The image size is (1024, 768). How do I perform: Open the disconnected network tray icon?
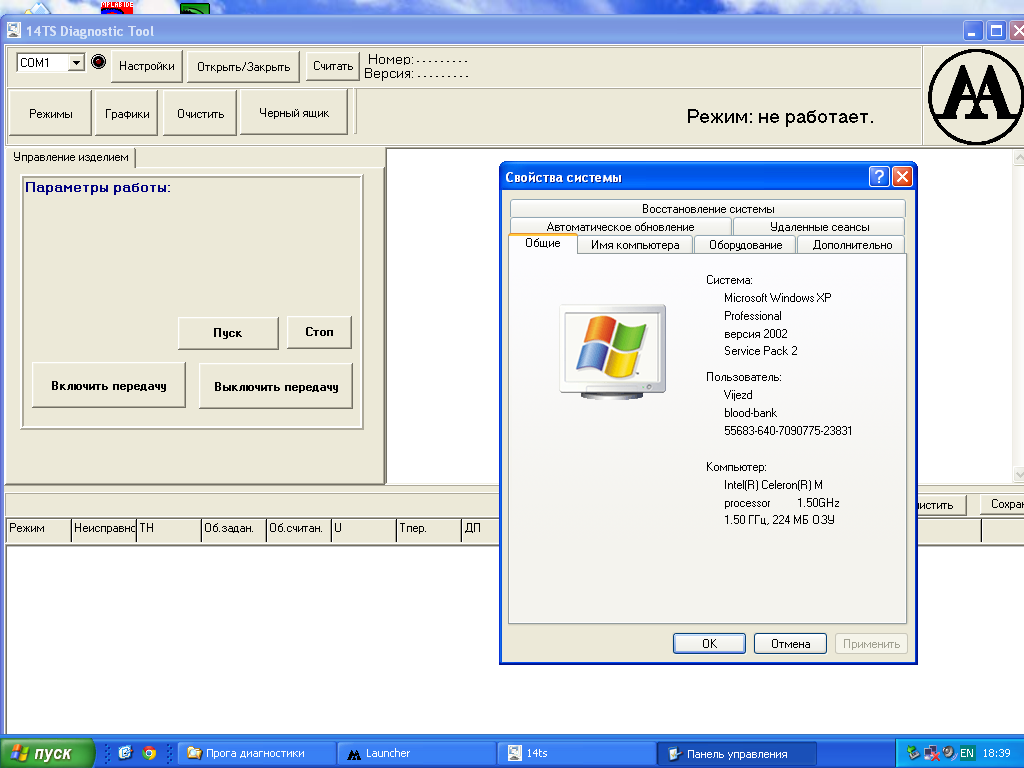[x=931, y=753]
